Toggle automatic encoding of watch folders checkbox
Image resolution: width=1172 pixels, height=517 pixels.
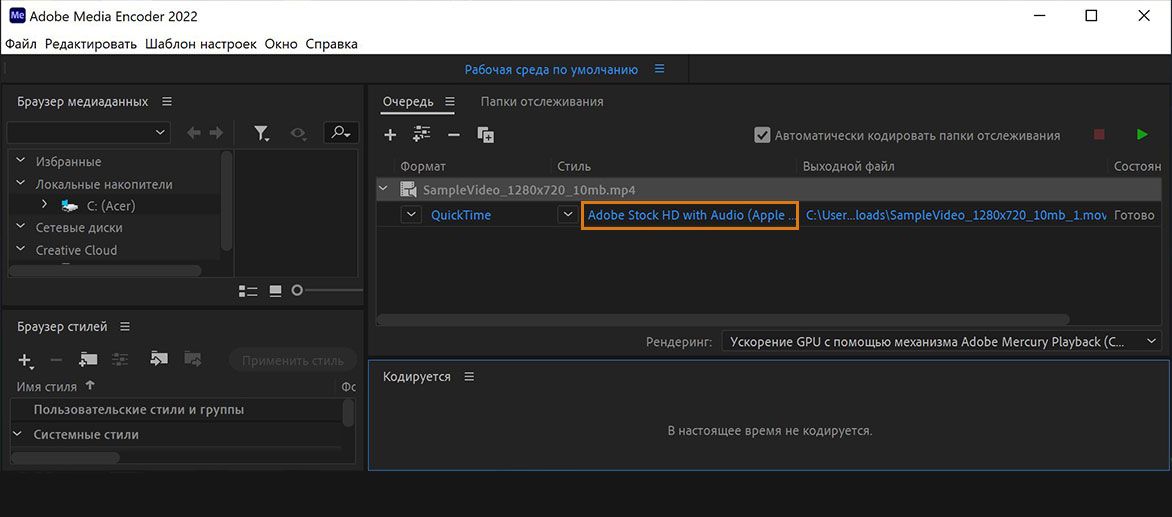[x=762, y=135]
